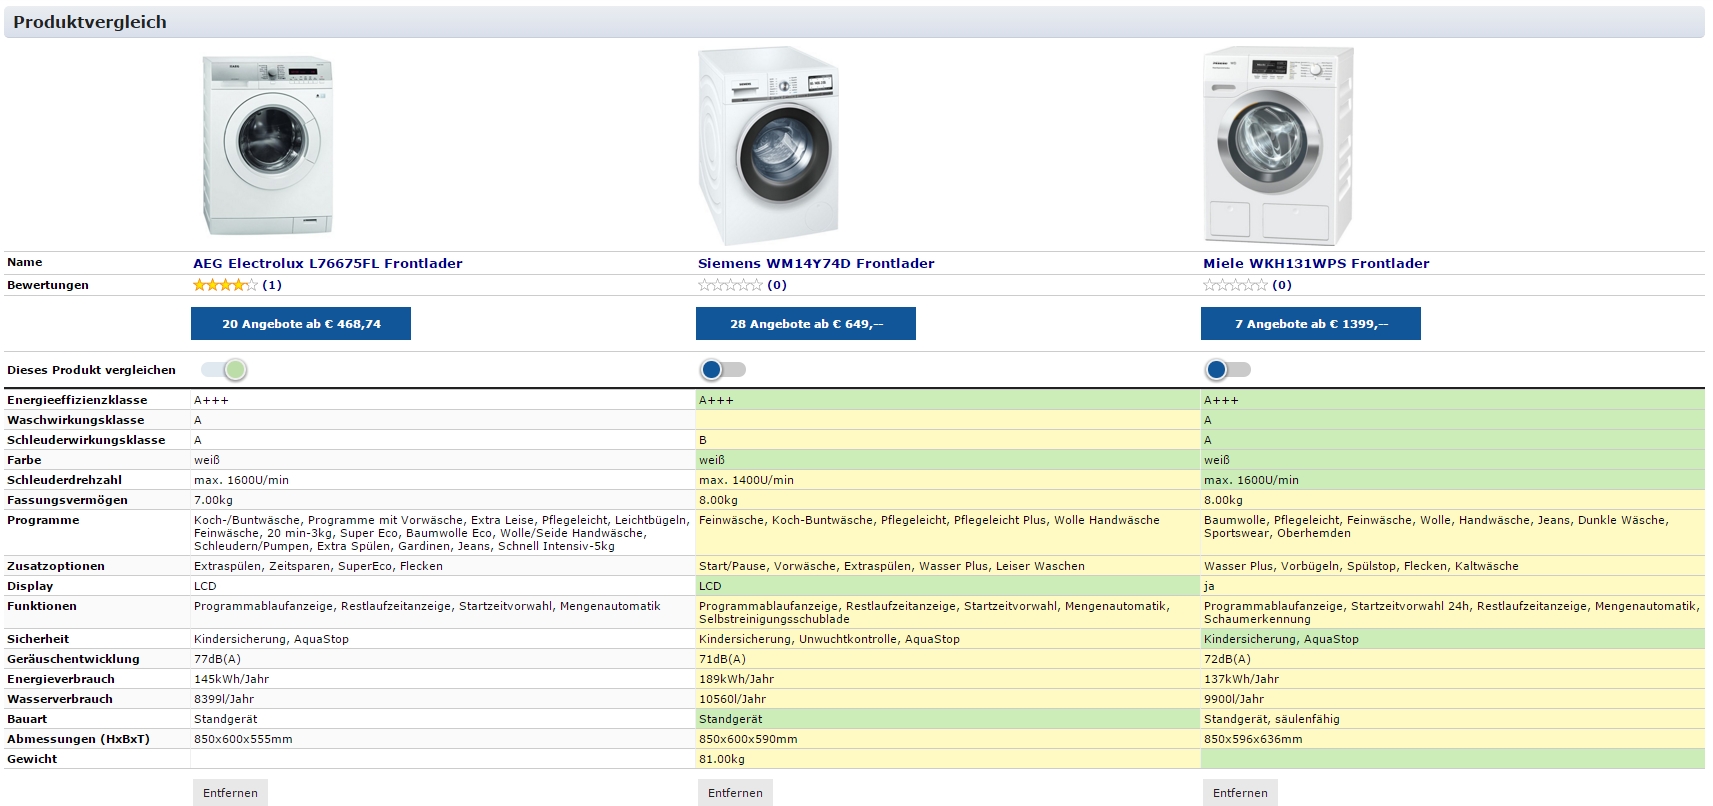Click AEG noise value 77dB(A)

coord(217,659)
